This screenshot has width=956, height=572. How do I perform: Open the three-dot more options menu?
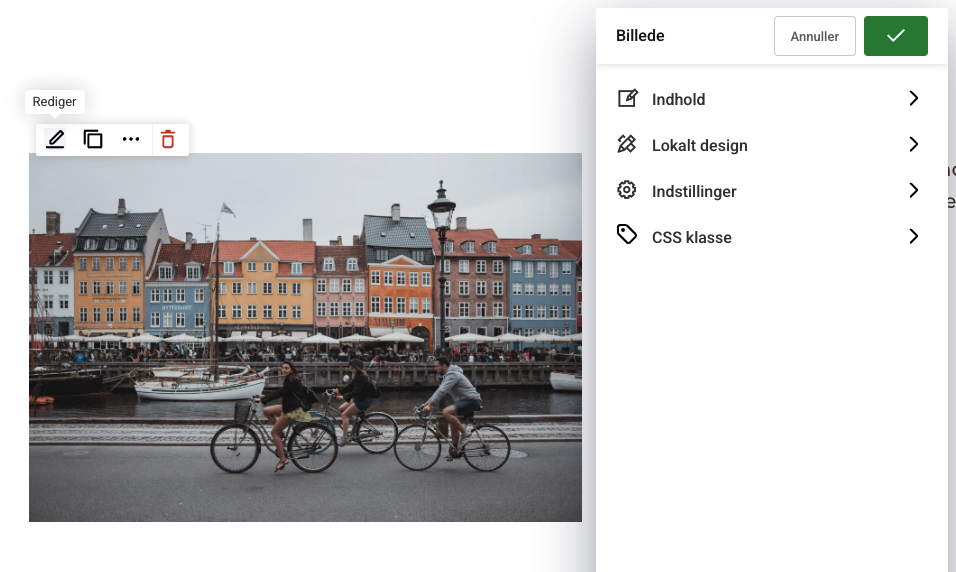click(x=131, y=140)
